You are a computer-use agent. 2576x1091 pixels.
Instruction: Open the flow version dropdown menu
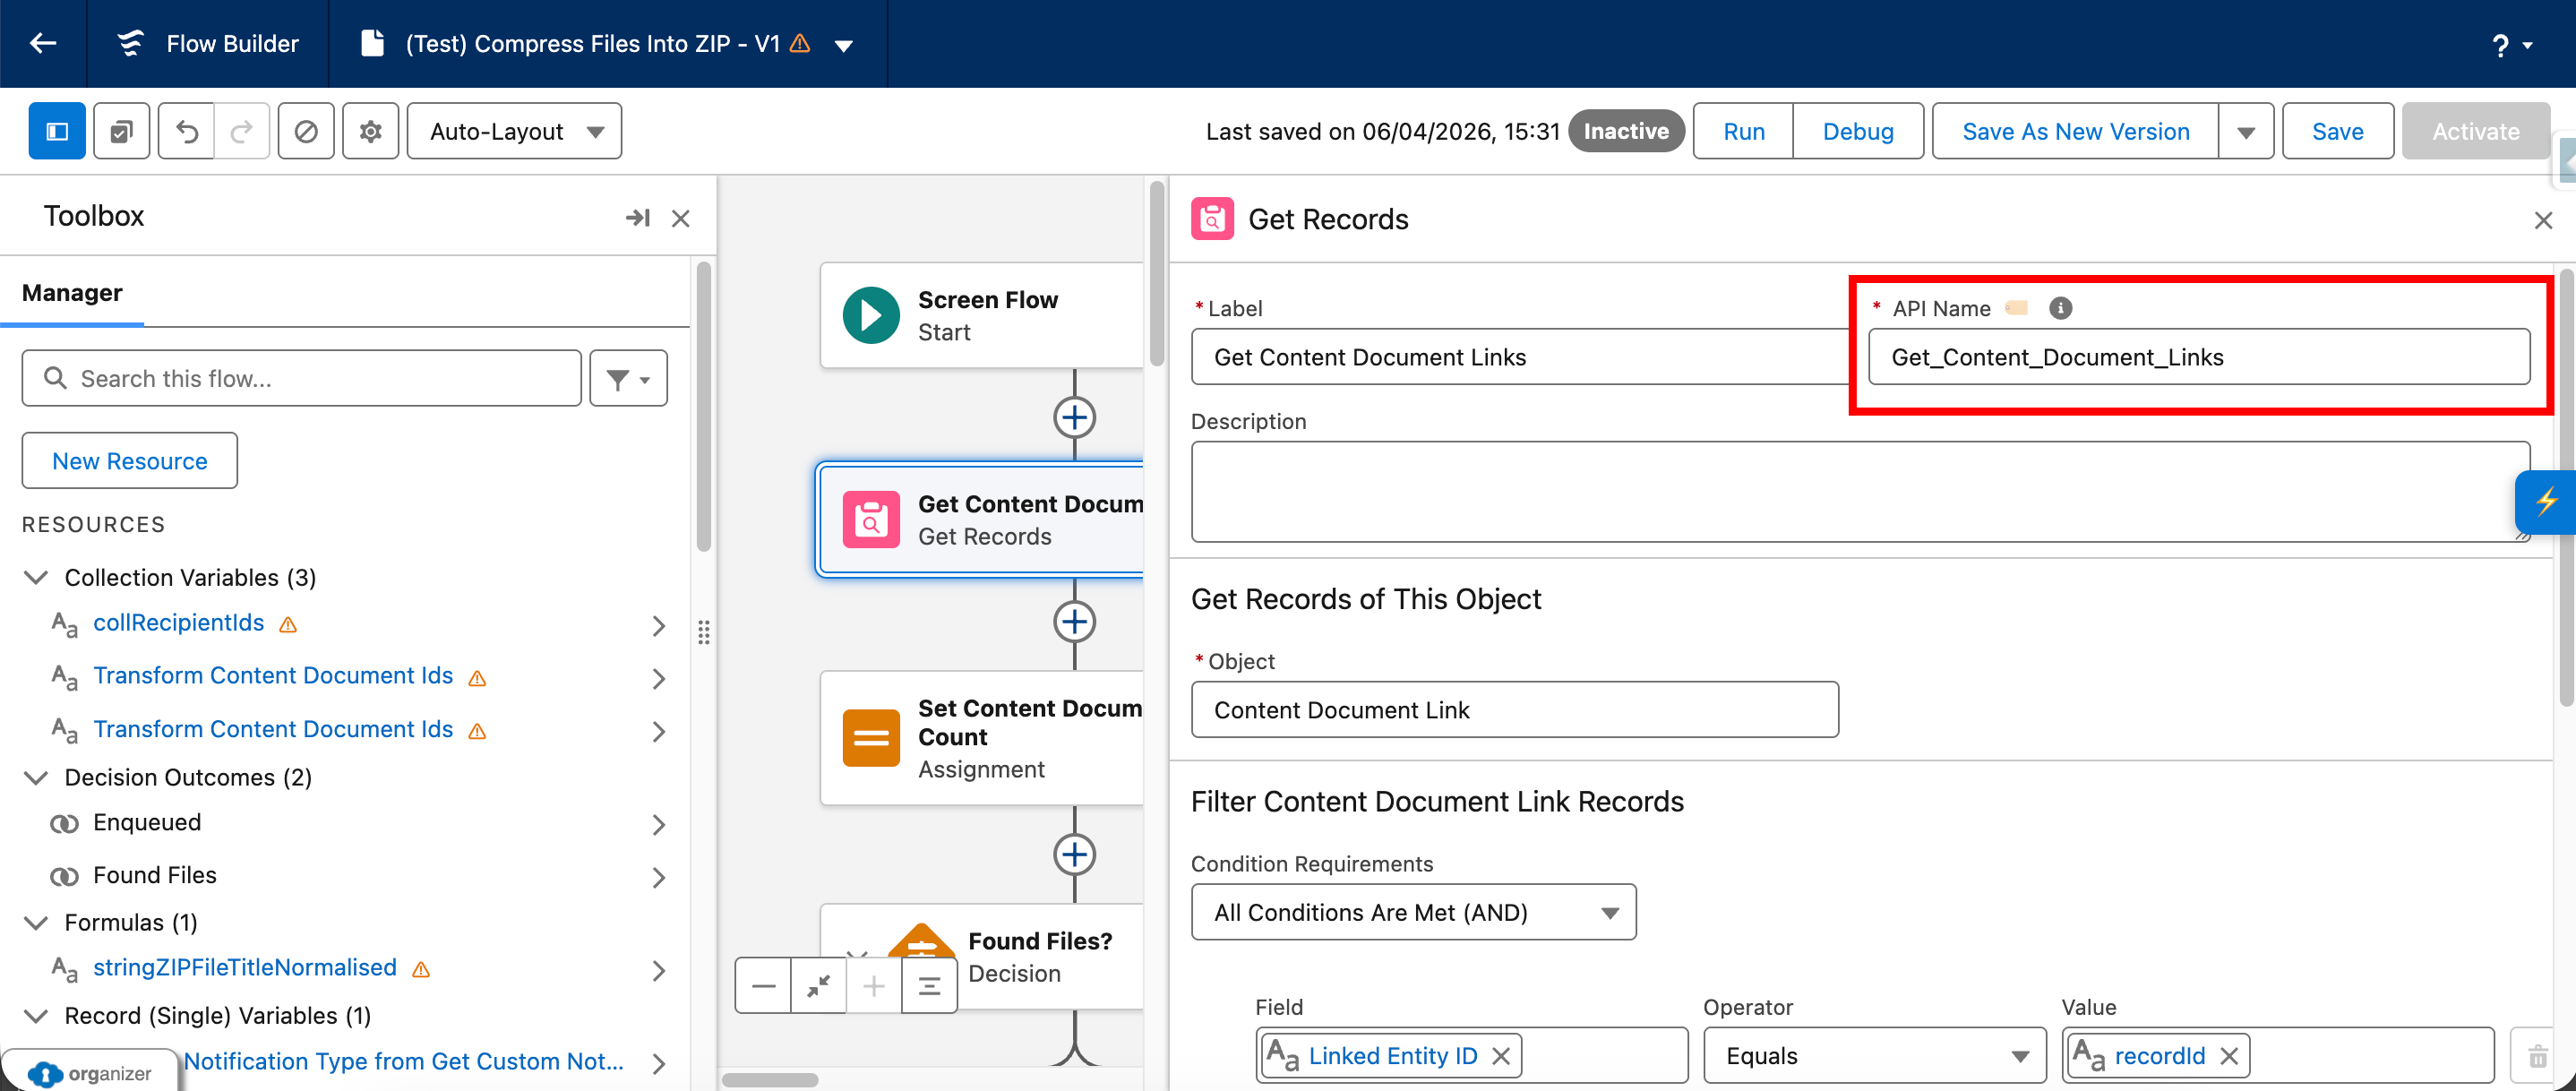point(844,45)
